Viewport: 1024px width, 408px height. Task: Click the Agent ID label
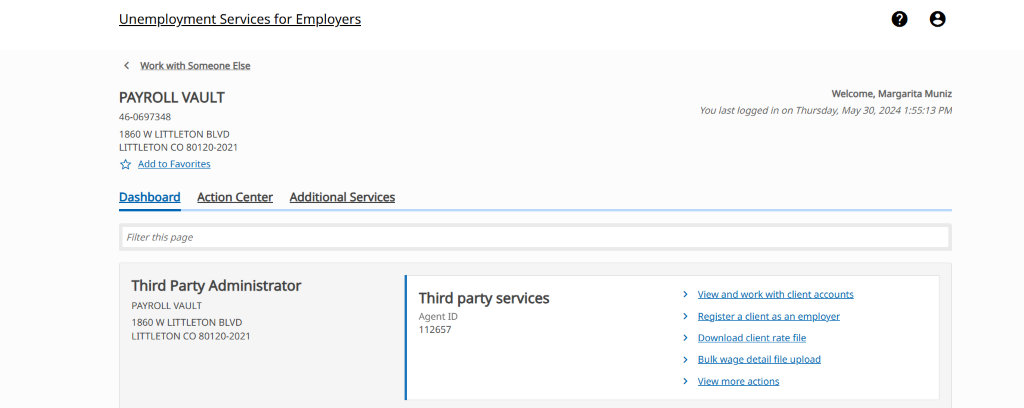click(x=438, y=317)
